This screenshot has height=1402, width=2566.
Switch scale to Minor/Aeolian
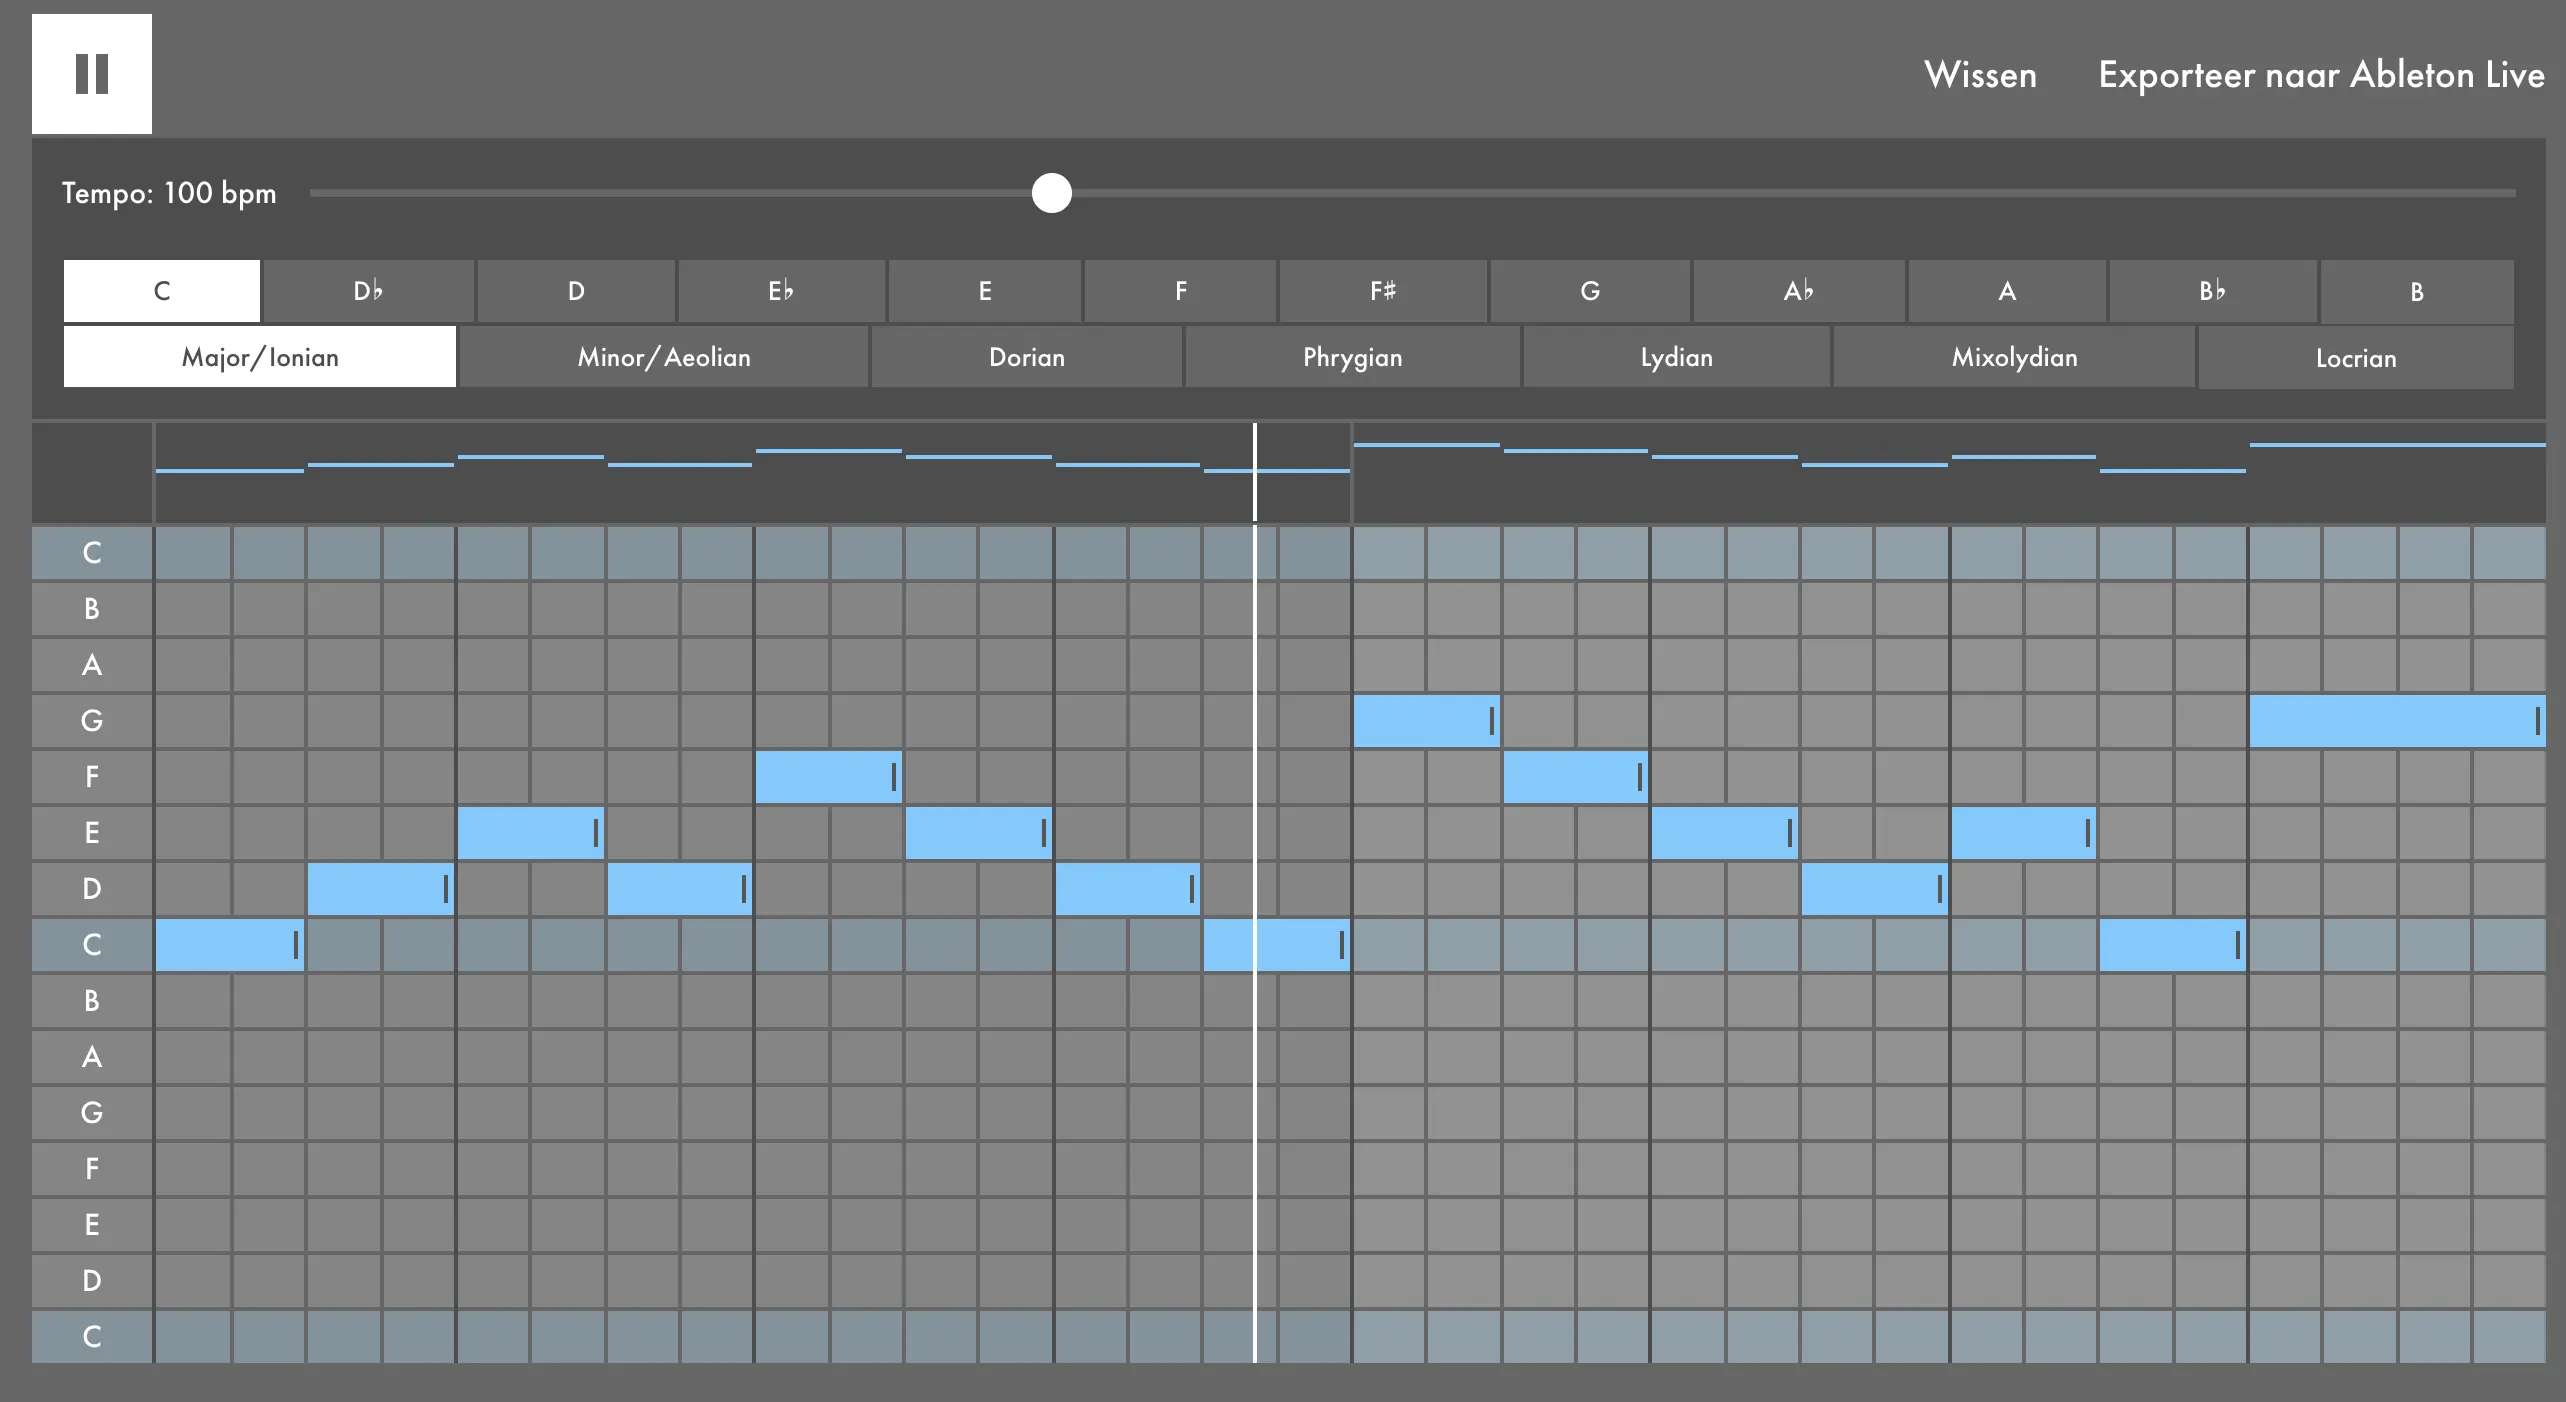click(x=663, y=357)
